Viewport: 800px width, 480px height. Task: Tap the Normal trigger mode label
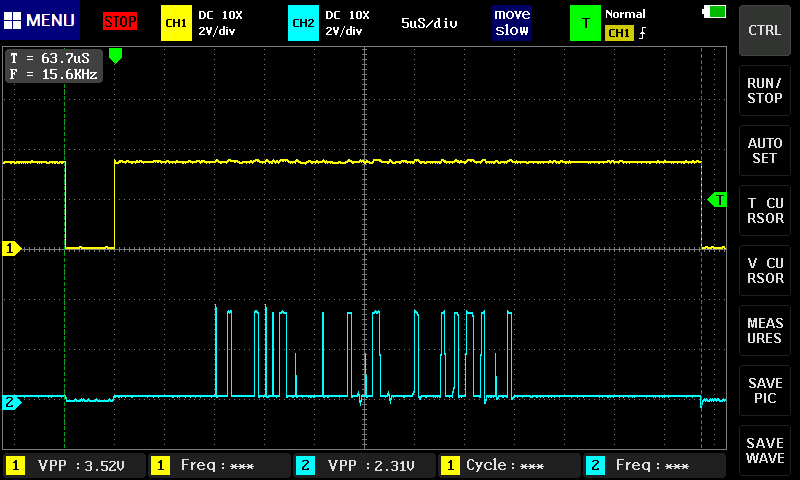tap(625, 14)
